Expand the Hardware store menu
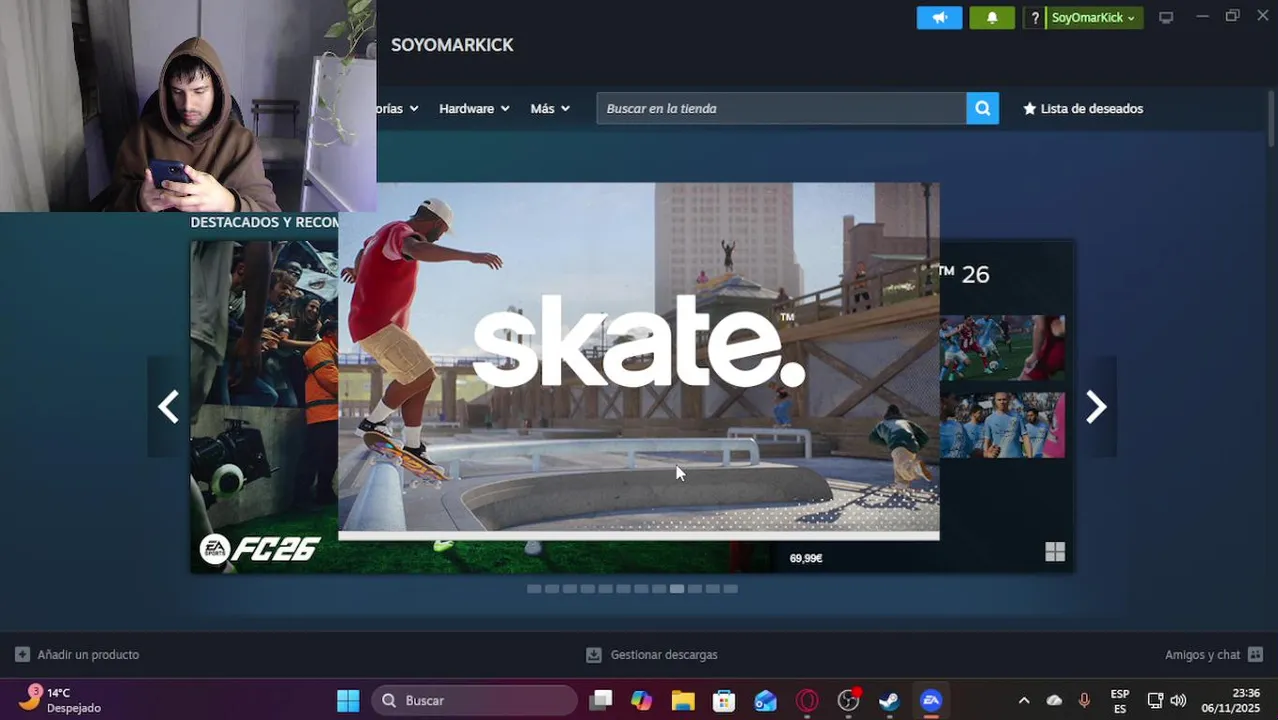Viewport: 1278px width, 720px height. point(474,108)
